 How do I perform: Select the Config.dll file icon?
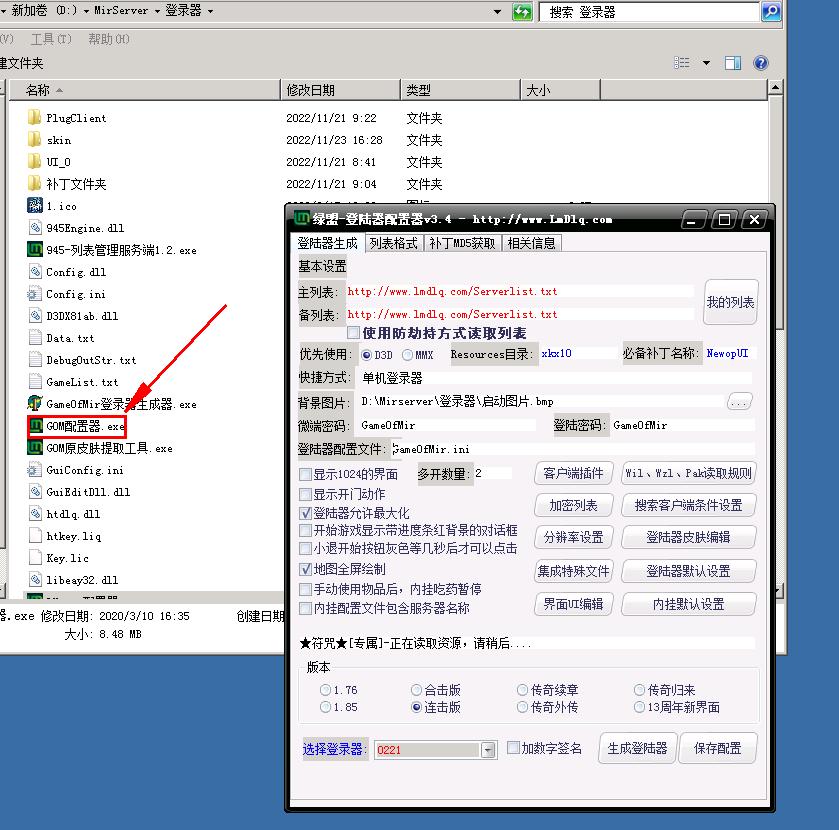(x=35, y=271)
